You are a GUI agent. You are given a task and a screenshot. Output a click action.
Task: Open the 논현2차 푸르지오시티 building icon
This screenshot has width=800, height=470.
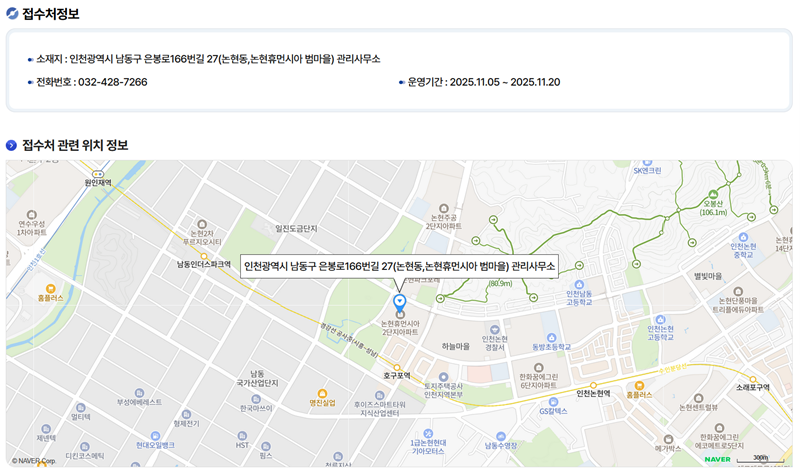click(x=202, y=225)
